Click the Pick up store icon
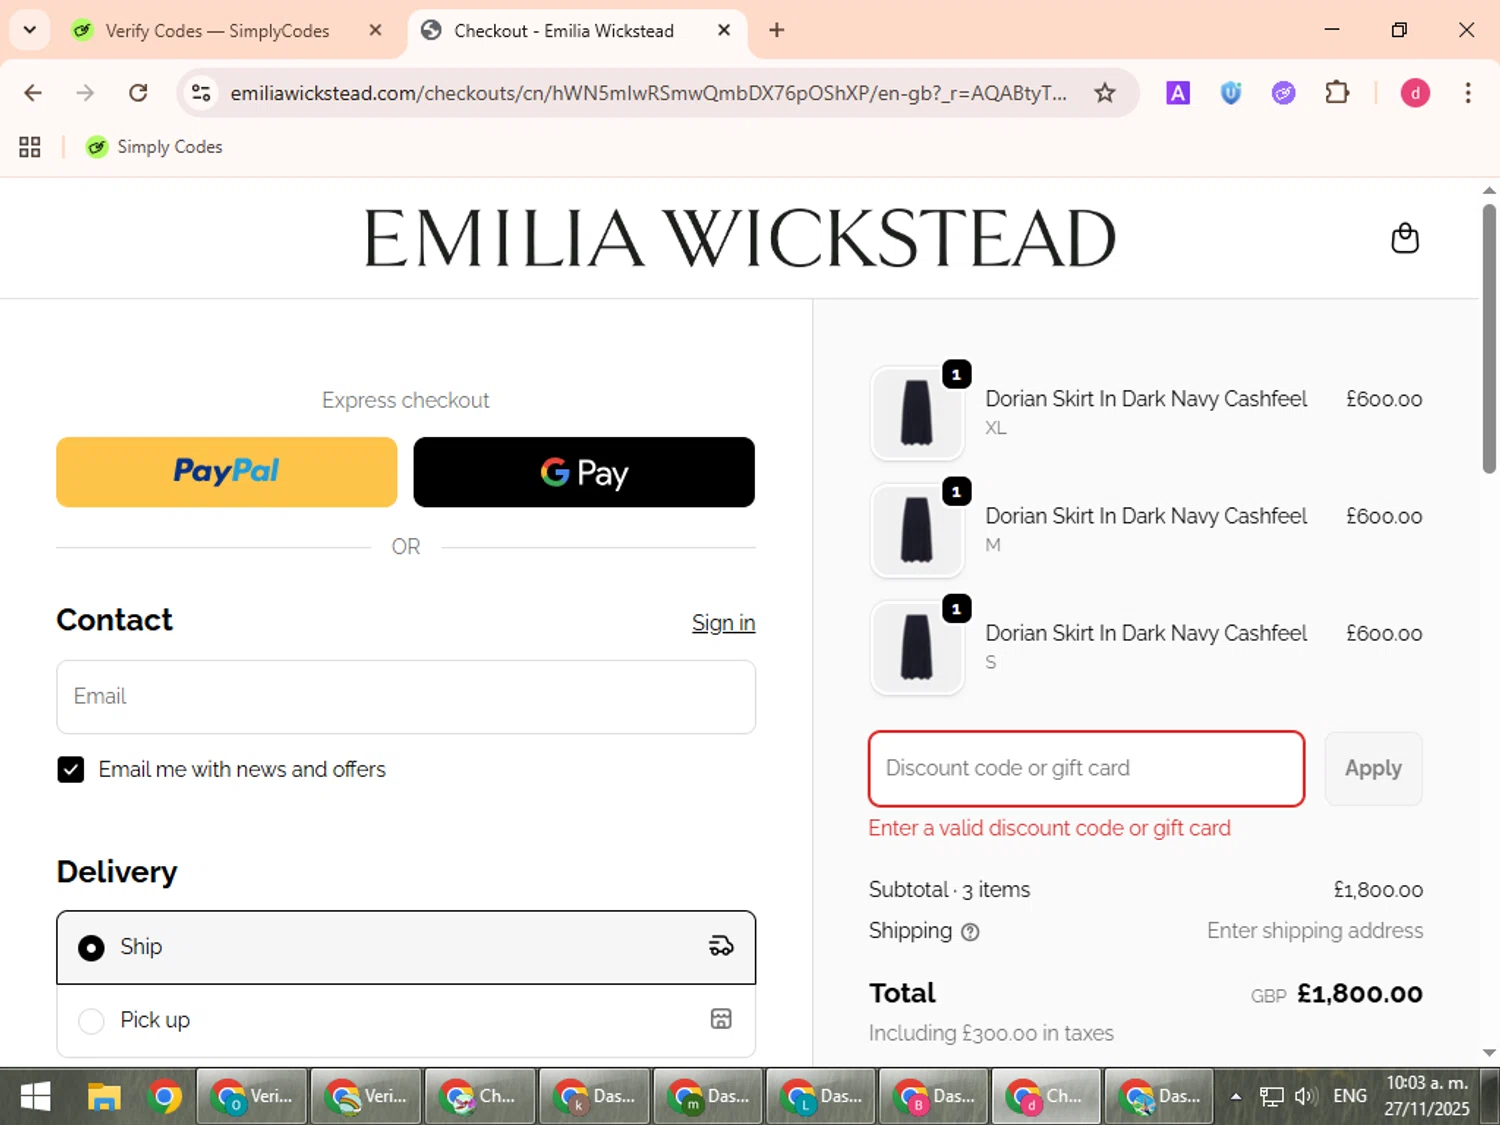The height and width of the screenshot is (1125, 1500). click(x=721, y=1019)
